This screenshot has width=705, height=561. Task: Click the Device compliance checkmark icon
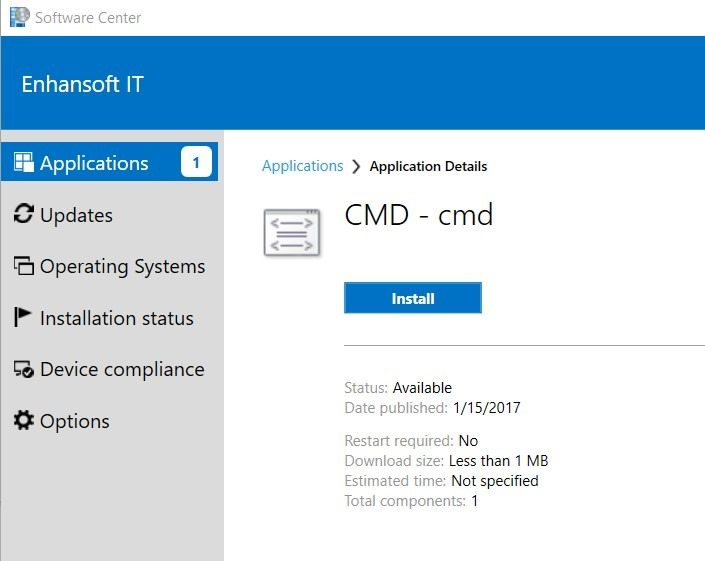[23, 369]
